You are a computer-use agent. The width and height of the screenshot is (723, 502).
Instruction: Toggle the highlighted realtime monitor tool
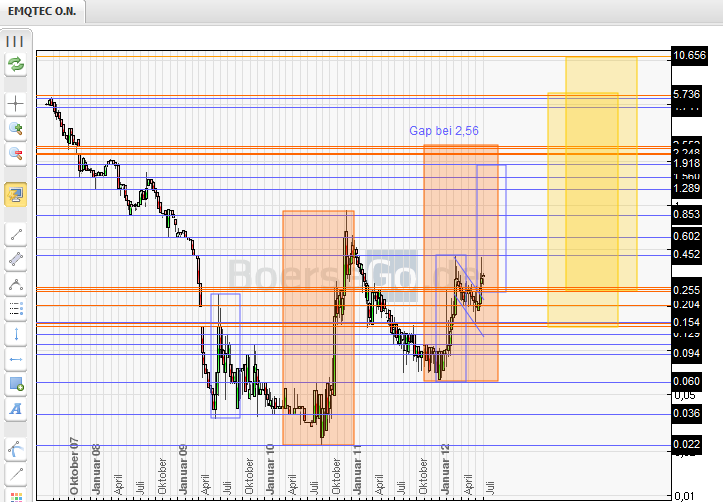pos(16,194)
